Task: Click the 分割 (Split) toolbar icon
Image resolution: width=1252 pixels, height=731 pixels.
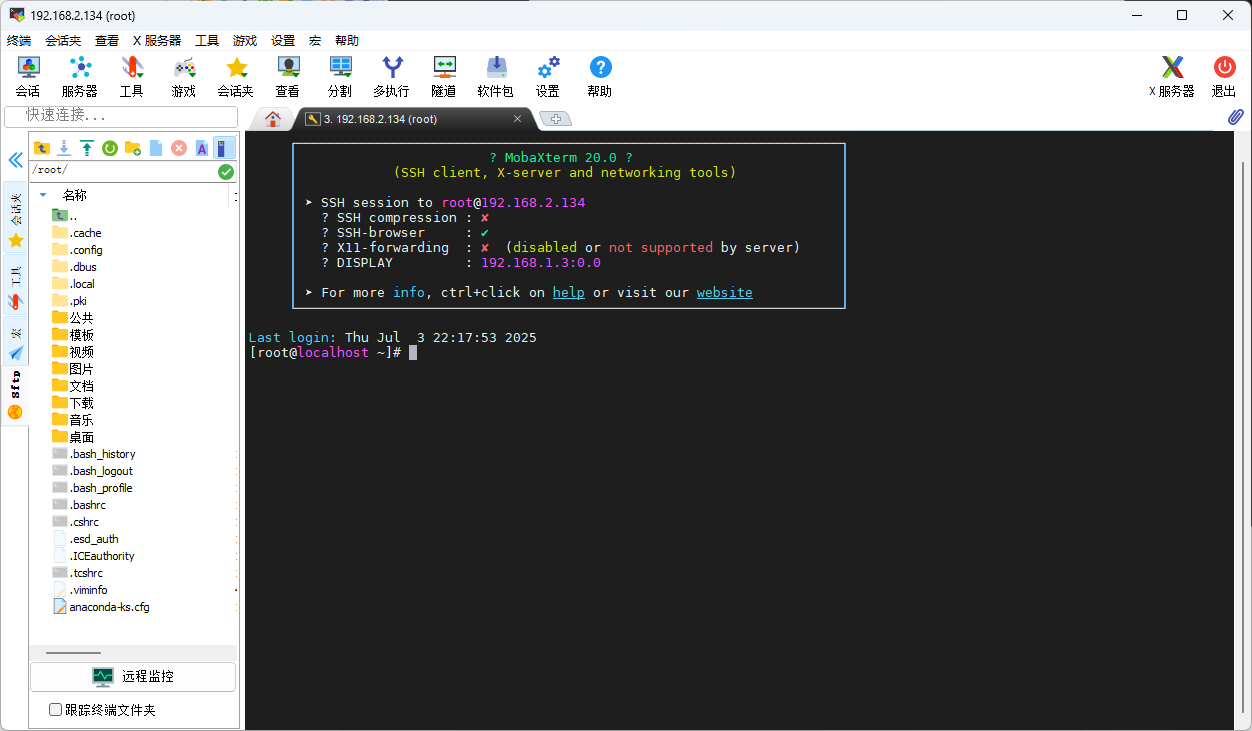Action: tap(340, 77)
